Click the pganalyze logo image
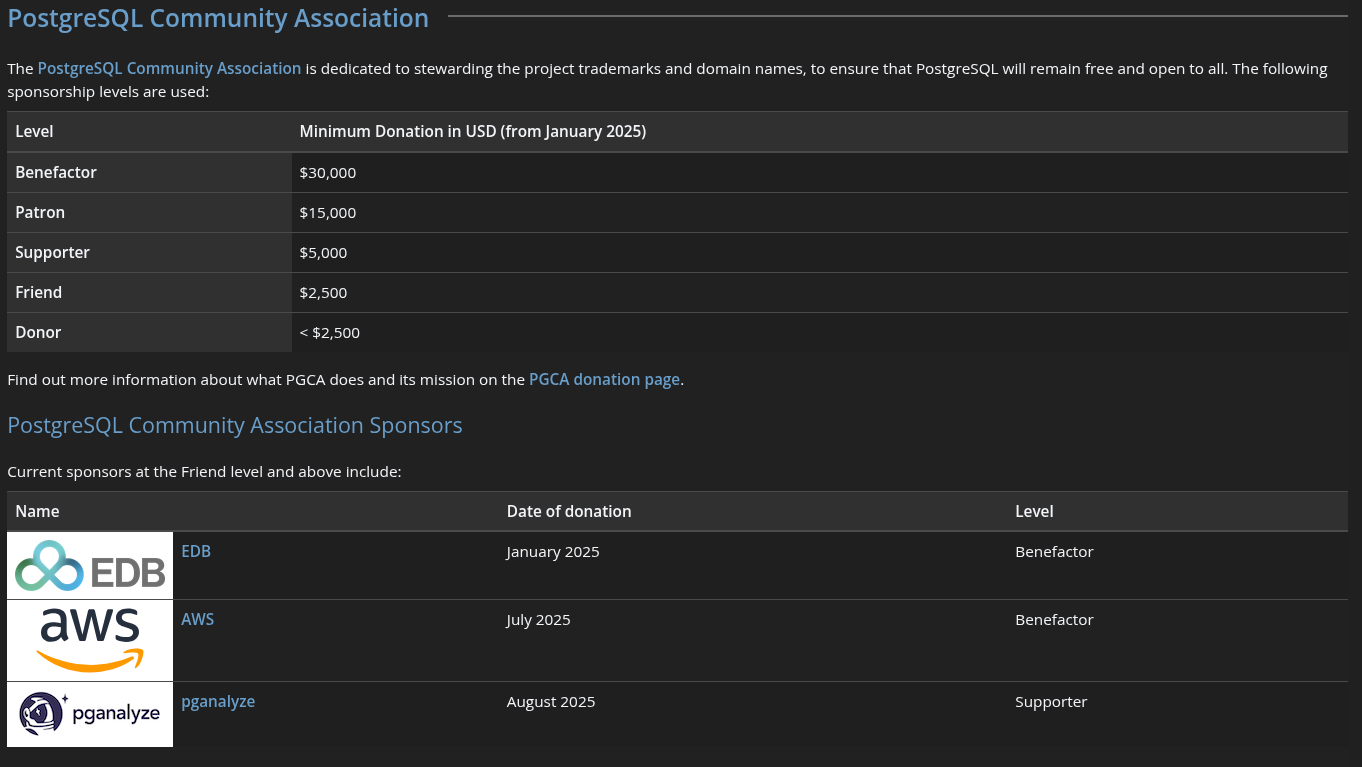 [90, 714]
